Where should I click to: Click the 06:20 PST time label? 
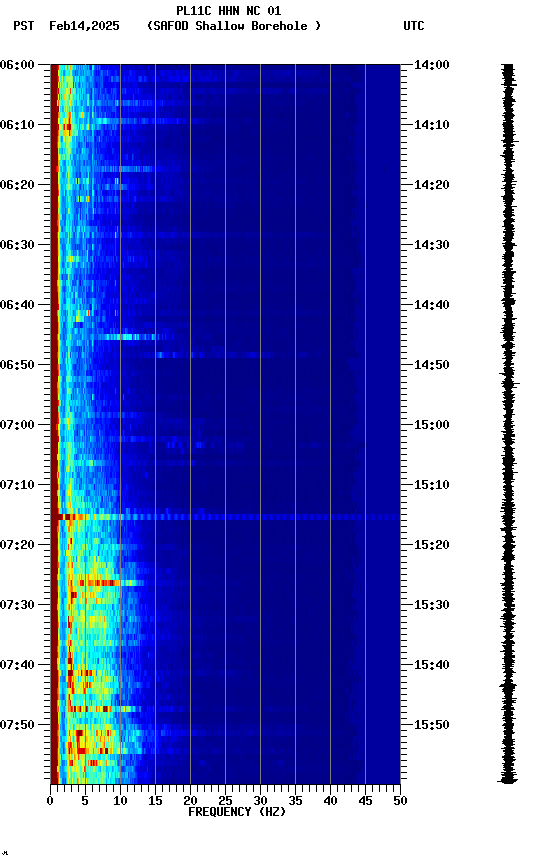pyautogui.click(x=17, y=185)
